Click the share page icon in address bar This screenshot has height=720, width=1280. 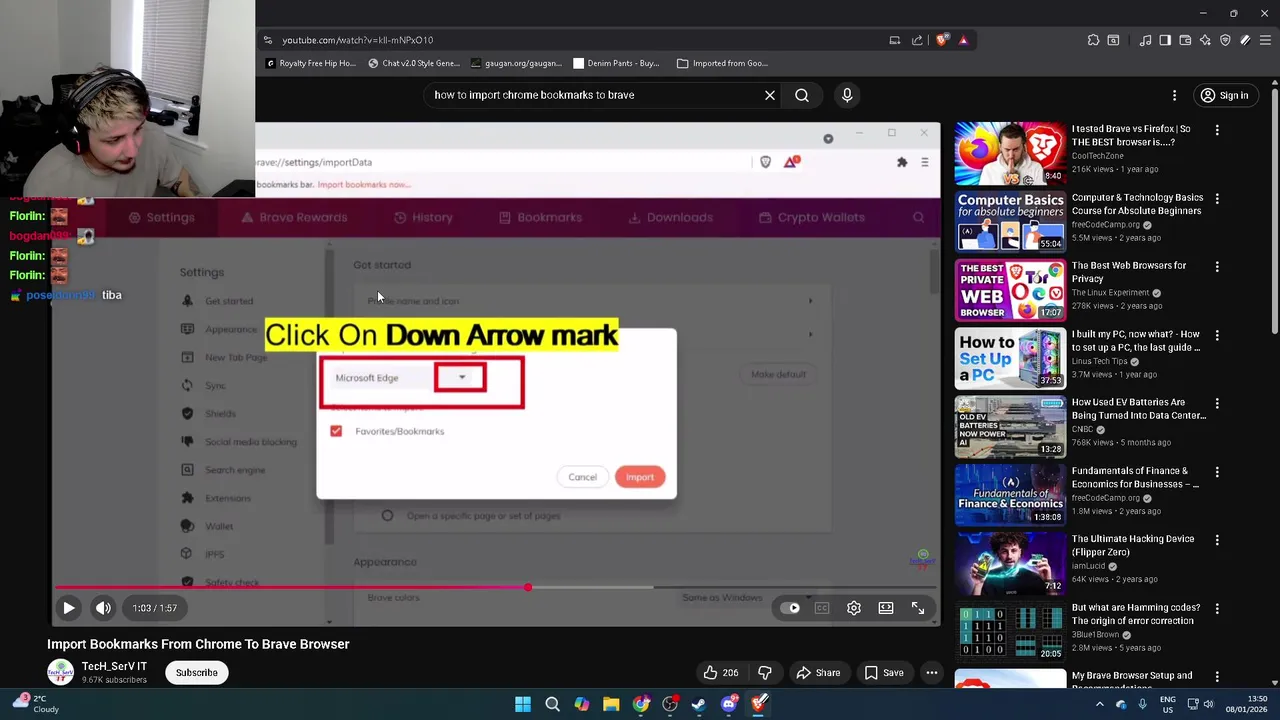[917, 40]
